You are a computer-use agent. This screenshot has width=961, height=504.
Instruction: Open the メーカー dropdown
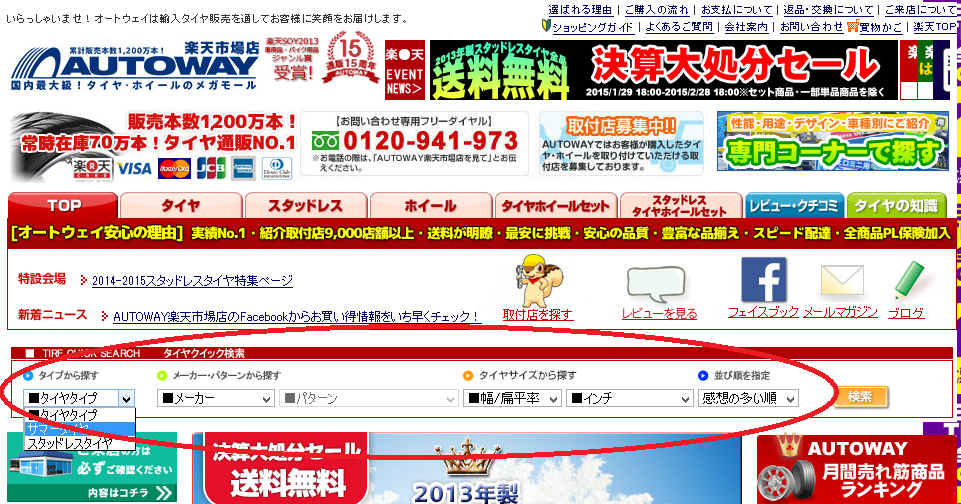tap(215, 399)
